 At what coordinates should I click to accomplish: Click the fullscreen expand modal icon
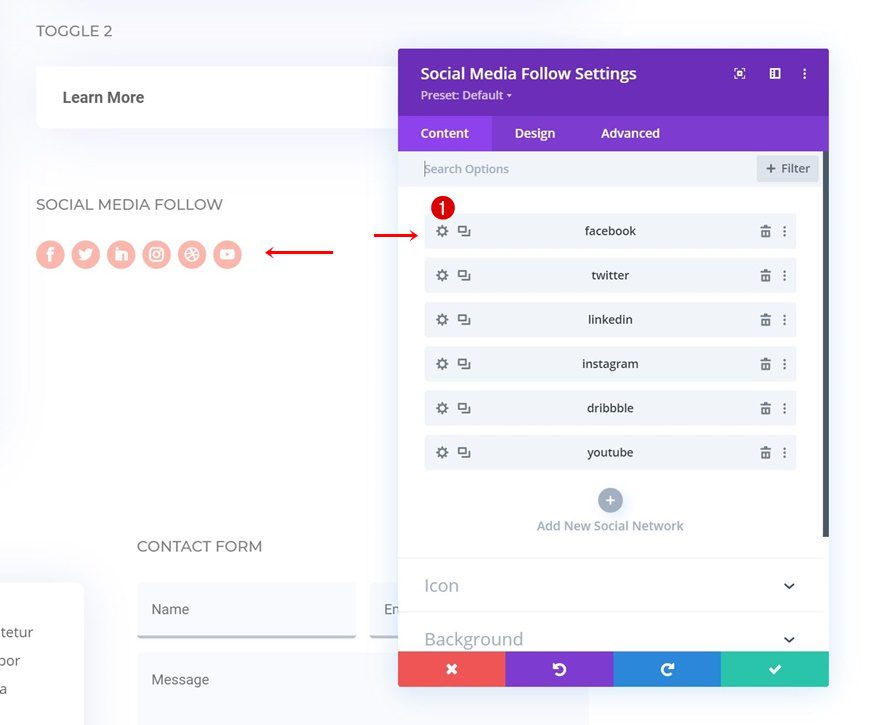point(740,74)
